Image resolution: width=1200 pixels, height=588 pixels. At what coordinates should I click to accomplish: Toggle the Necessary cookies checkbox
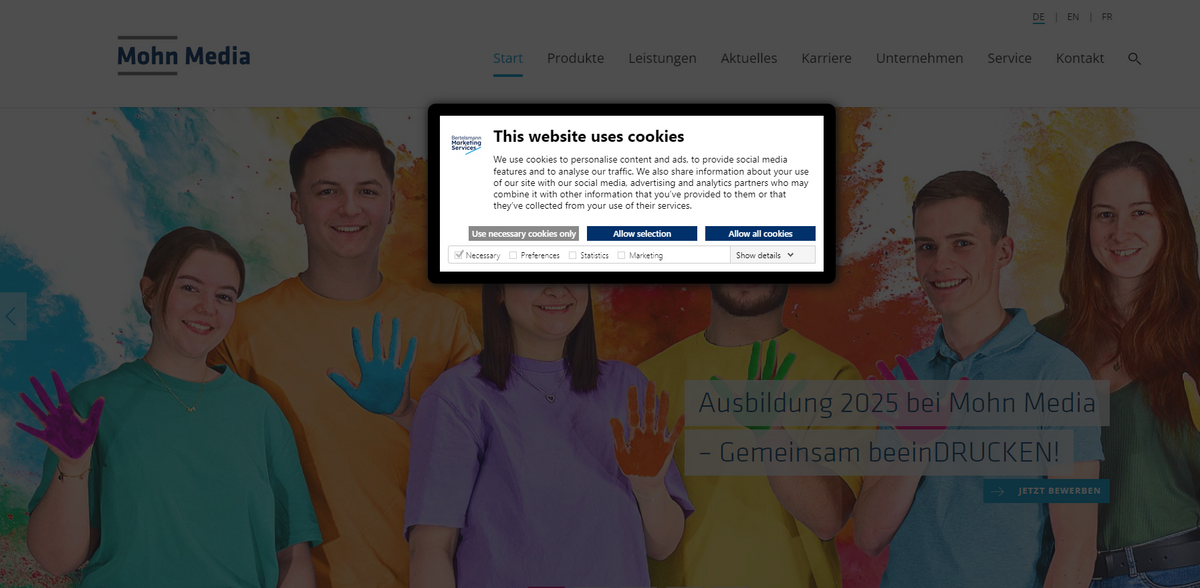click(459, 255)
